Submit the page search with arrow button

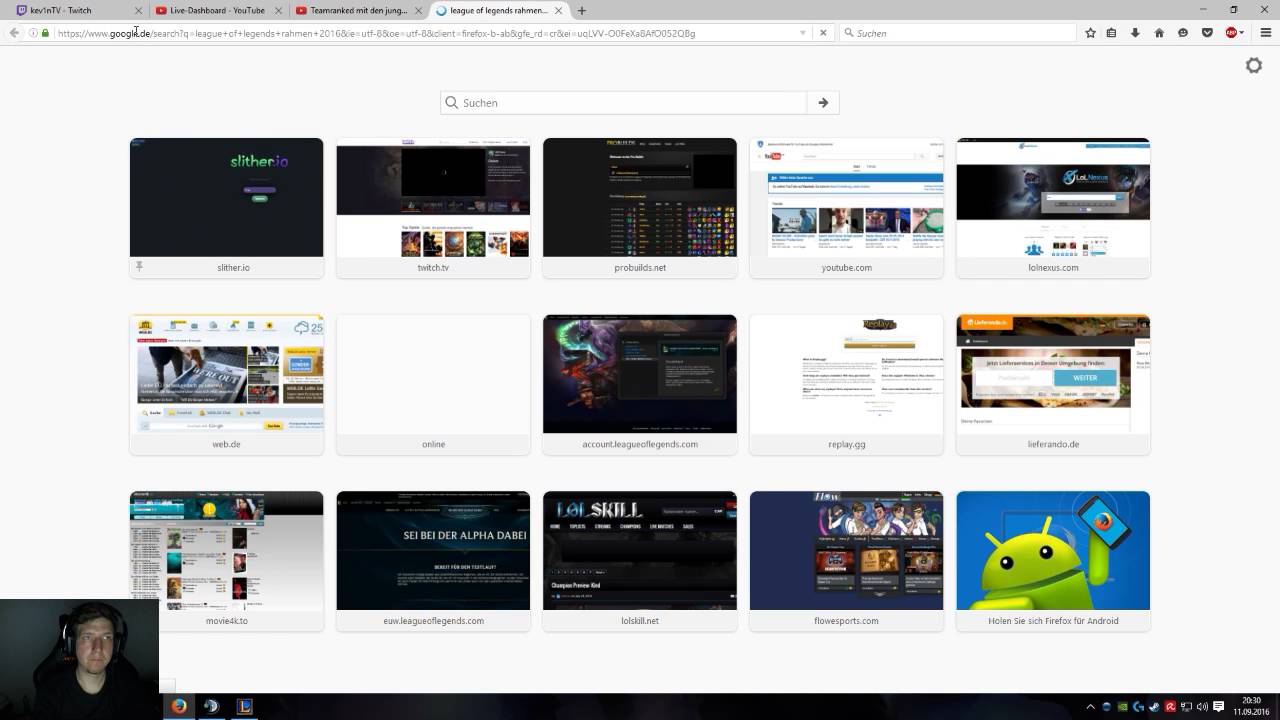point(823,102)
